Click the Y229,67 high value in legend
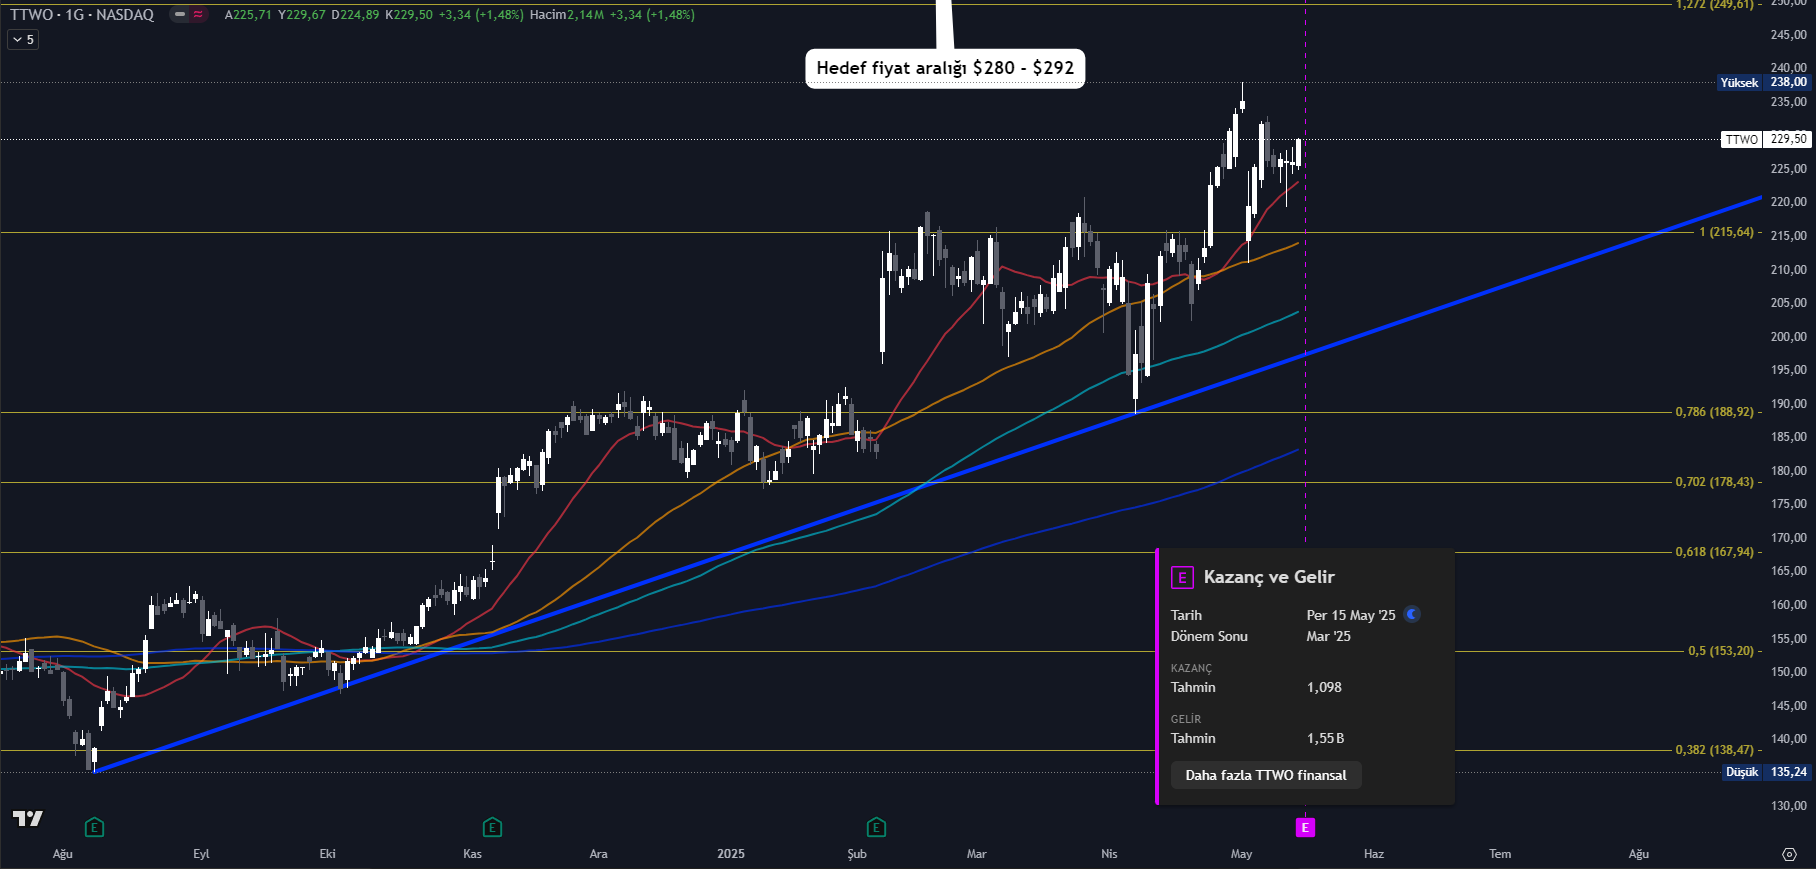 point(302,15)
